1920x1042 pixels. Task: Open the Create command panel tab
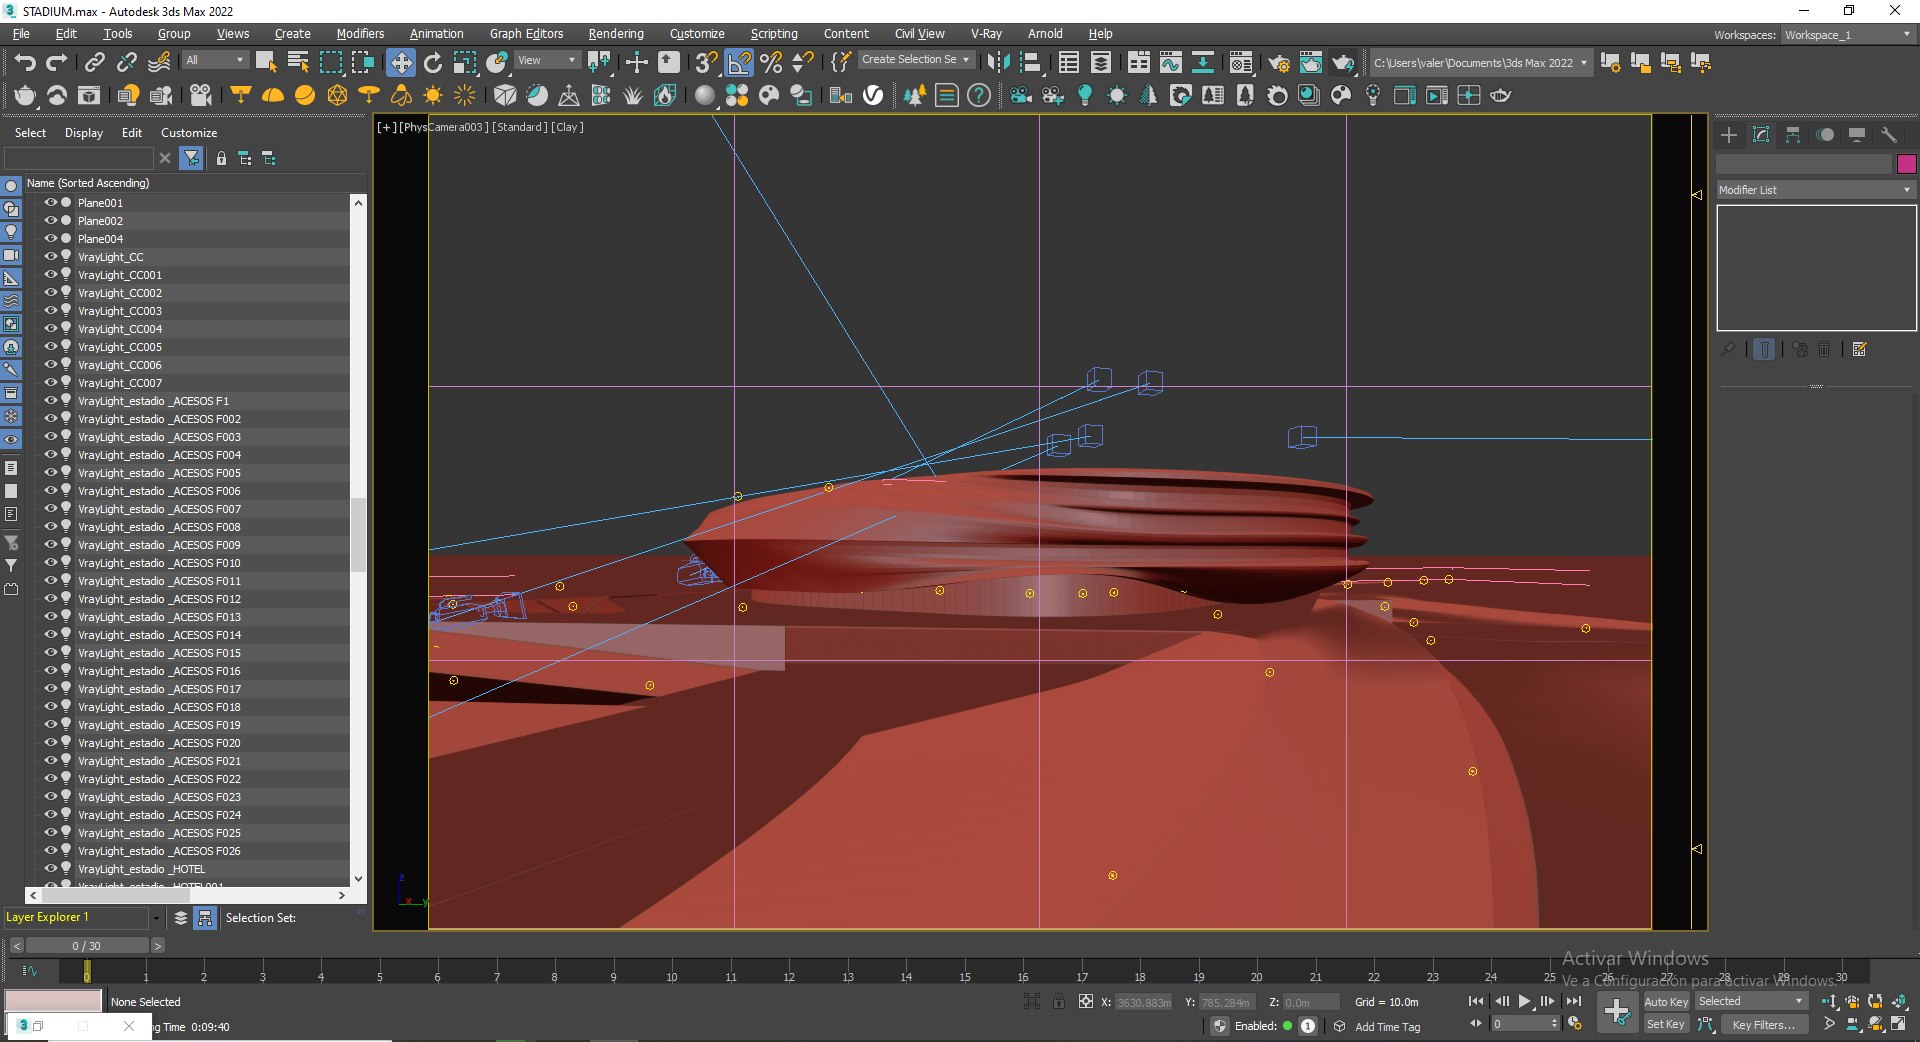[1729, 135]
